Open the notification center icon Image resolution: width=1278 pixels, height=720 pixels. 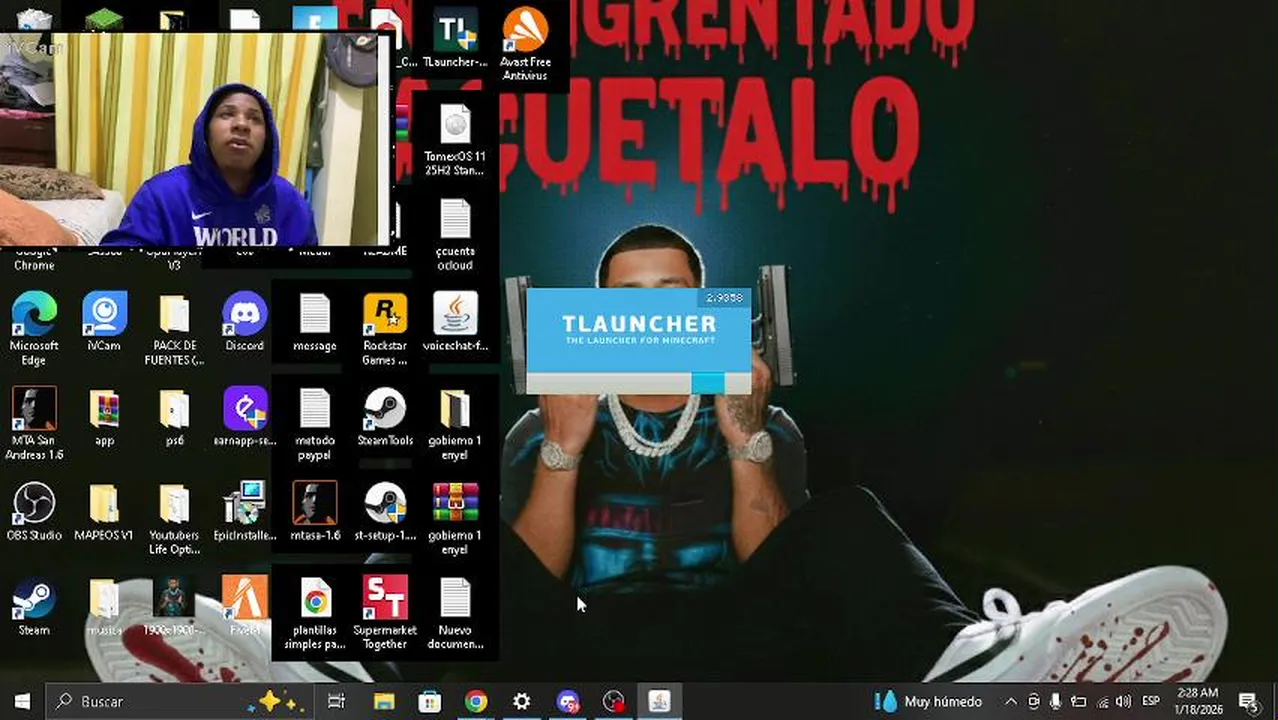[x=1248, y=702]
